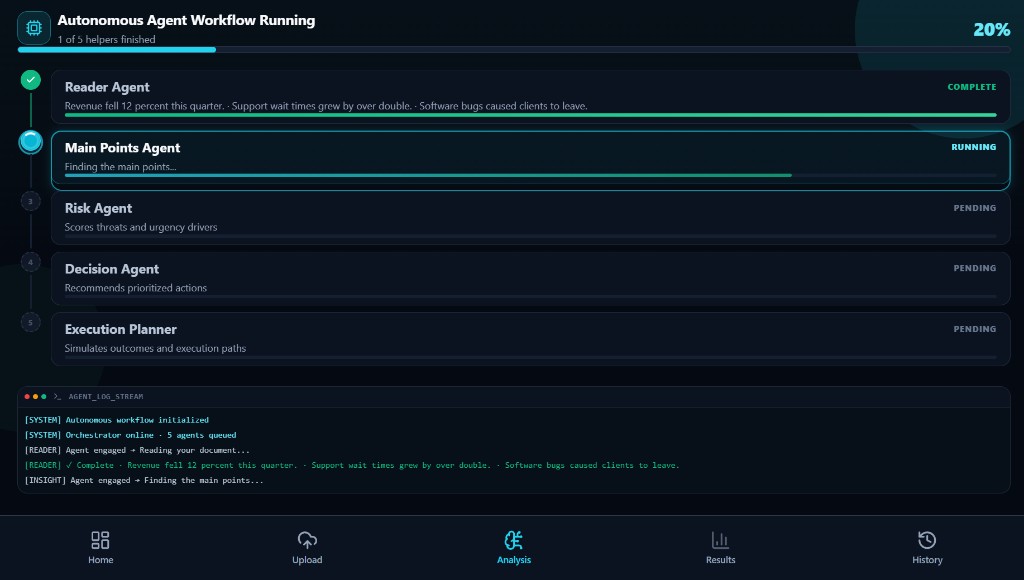The width and height of the screenshot is (1024, 580).
Task: Click the green checkmark step for Reader Agent
Action: coord(31,80)
